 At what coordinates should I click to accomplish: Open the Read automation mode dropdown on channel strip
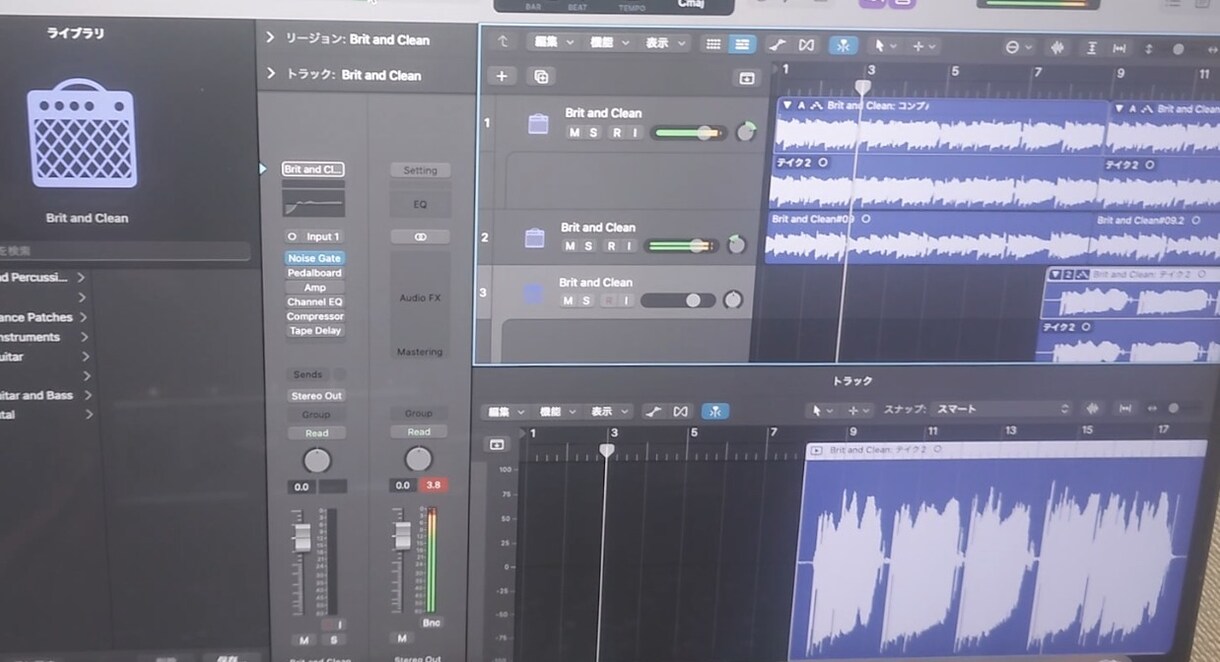[x=316, y=433]
